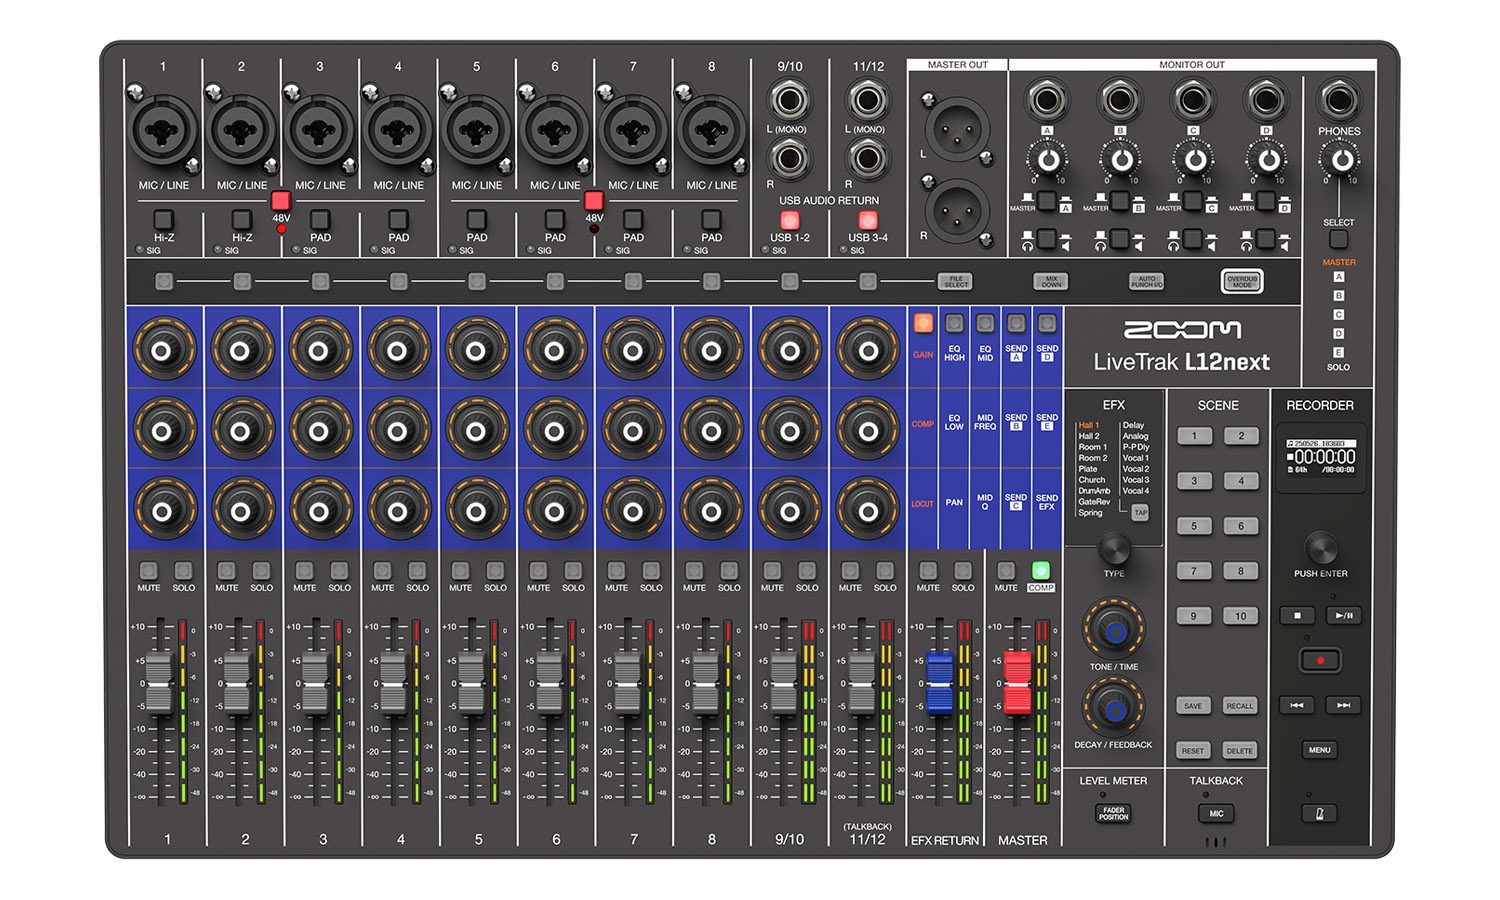Viewport: 1500px width, 900px height.
Task: Click the rewind transport button
Action: pos(1297,705)
